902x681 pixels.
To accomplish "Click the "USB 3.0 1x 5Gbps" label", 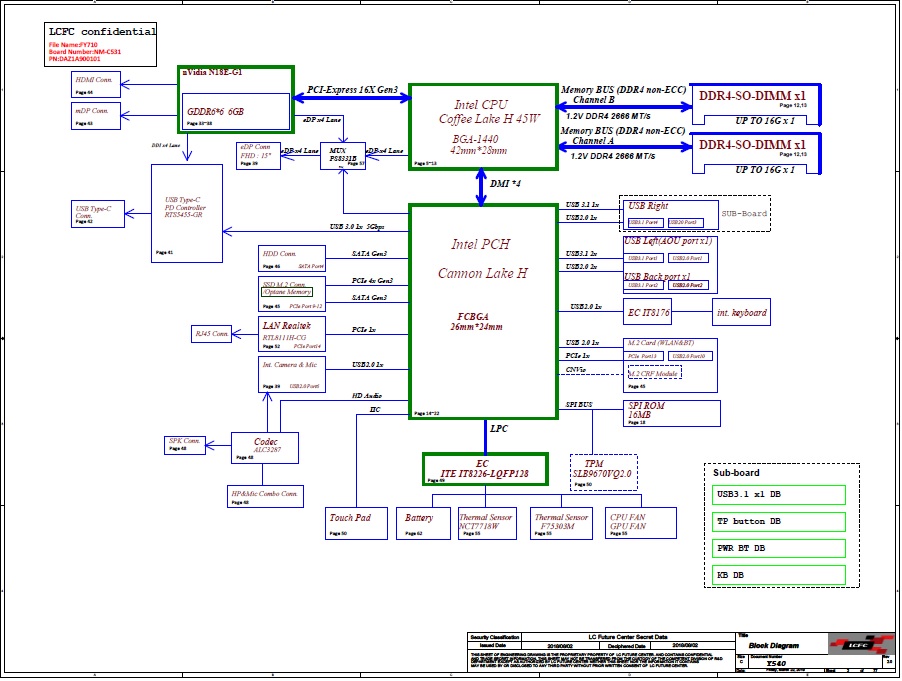I will (x=357, y=227).
